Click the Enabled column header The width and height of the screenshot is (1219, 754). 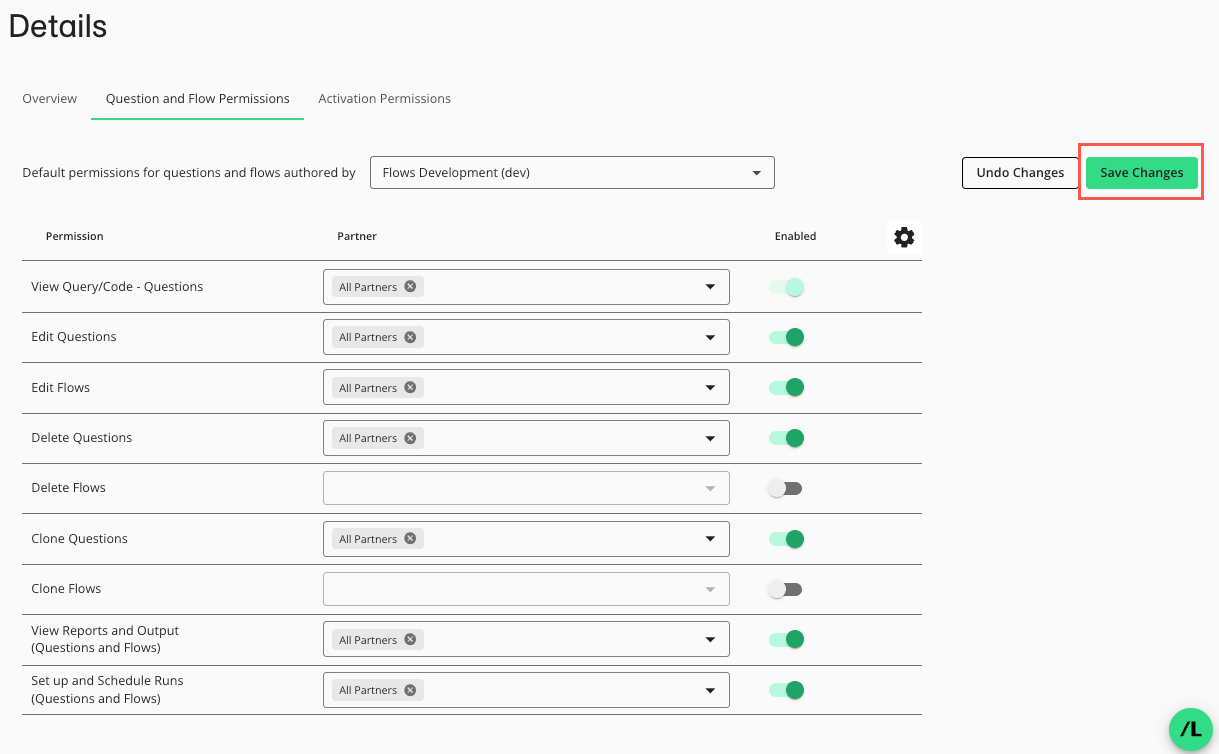tap(796, 237)
